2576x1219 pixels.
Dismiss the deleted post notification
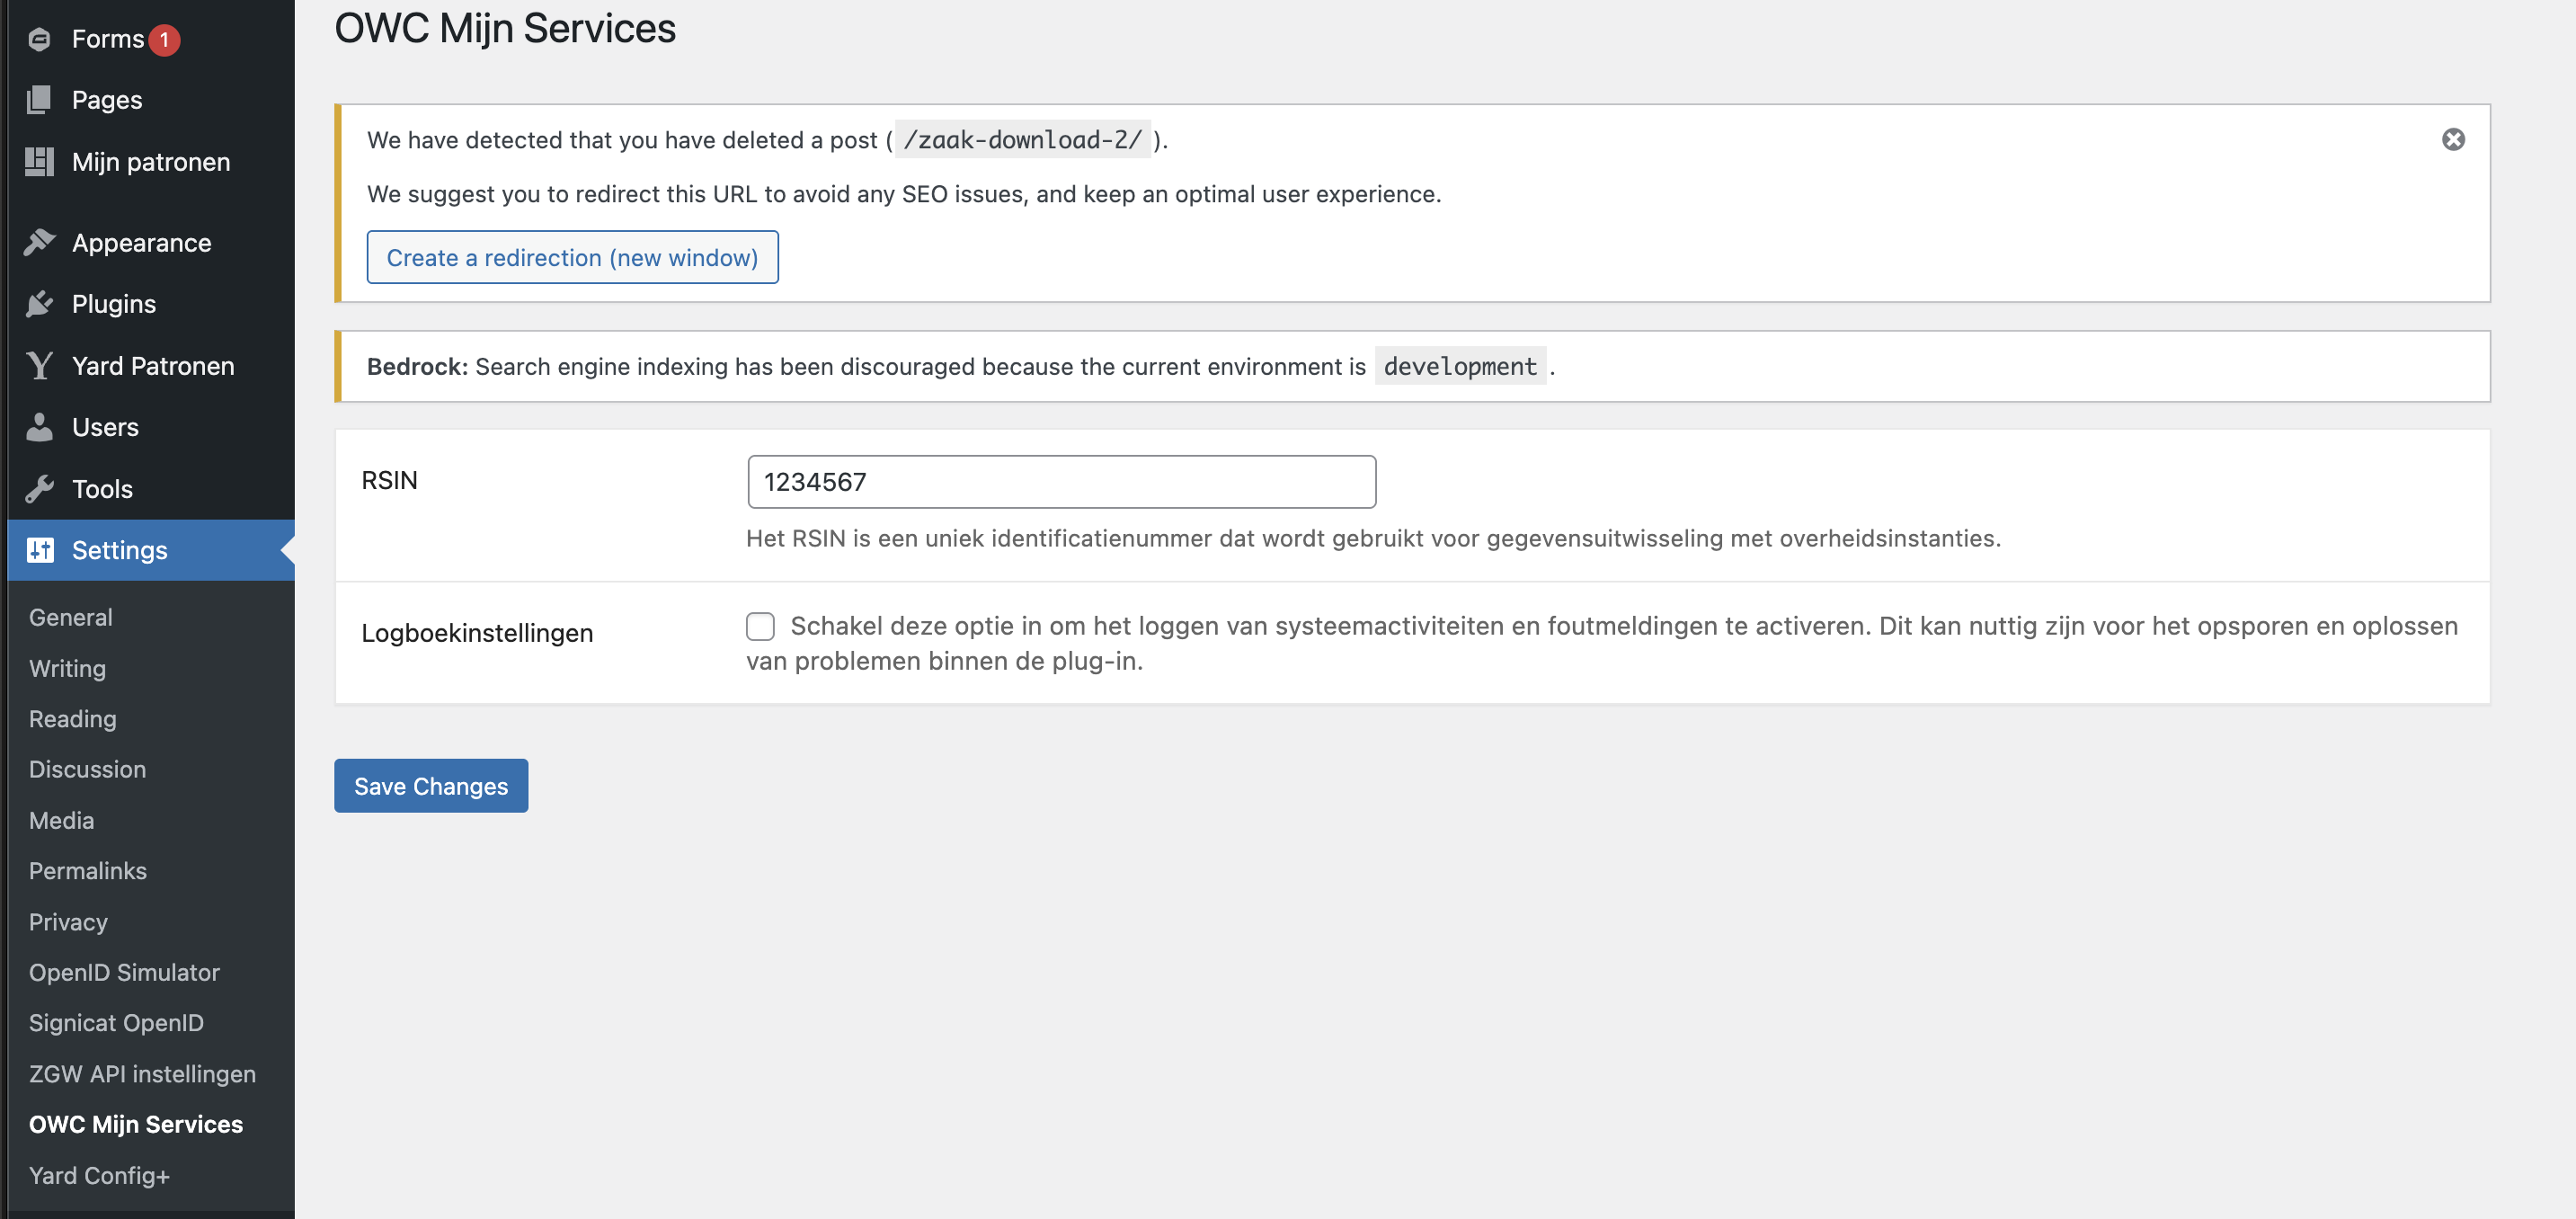[2452, 139]
